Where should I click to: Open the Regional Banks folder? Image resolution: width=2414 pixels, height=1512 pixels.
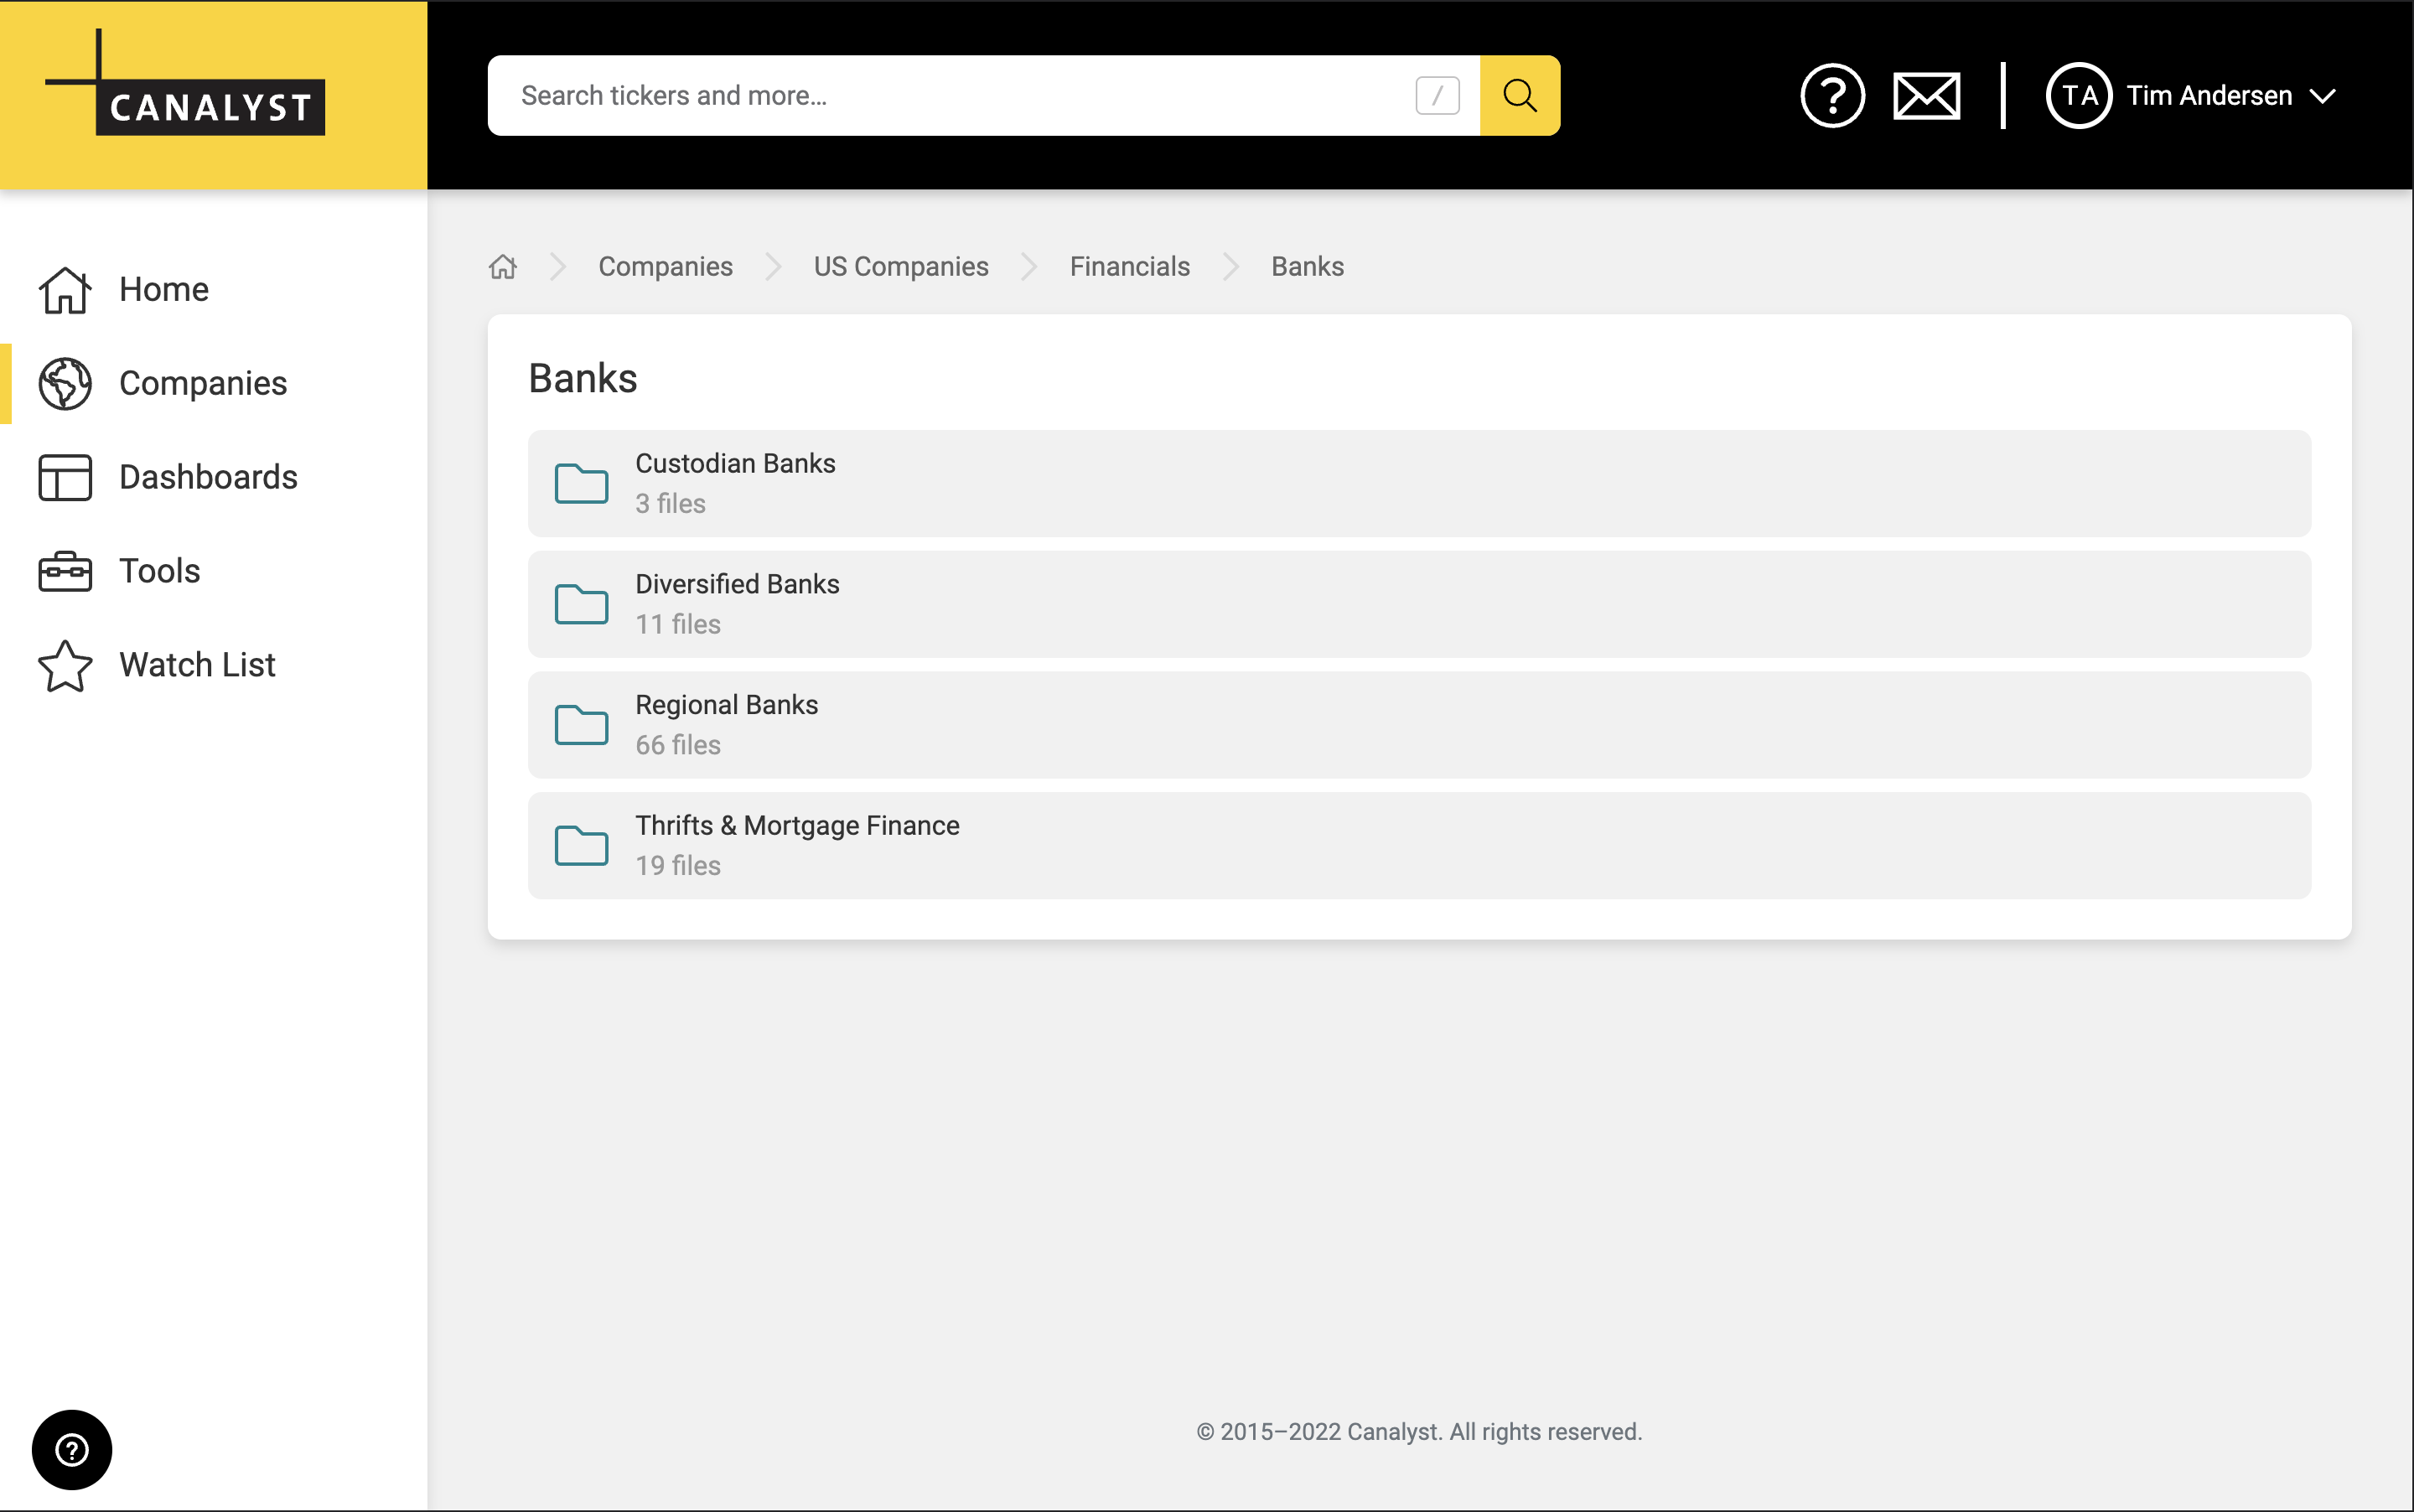click(727, 706)
